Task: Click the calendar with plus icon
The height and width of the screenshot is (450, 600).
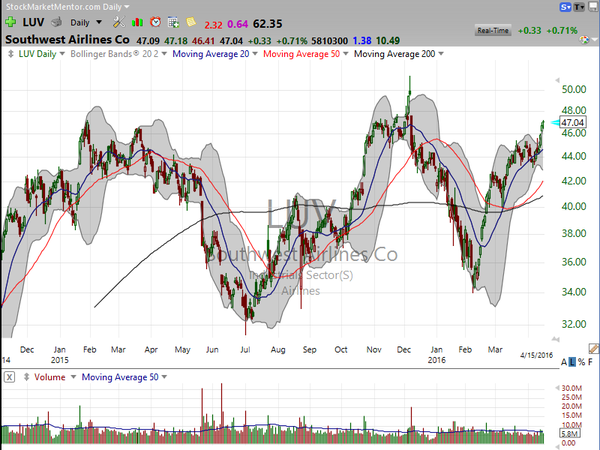Action: tap(173, 23)
